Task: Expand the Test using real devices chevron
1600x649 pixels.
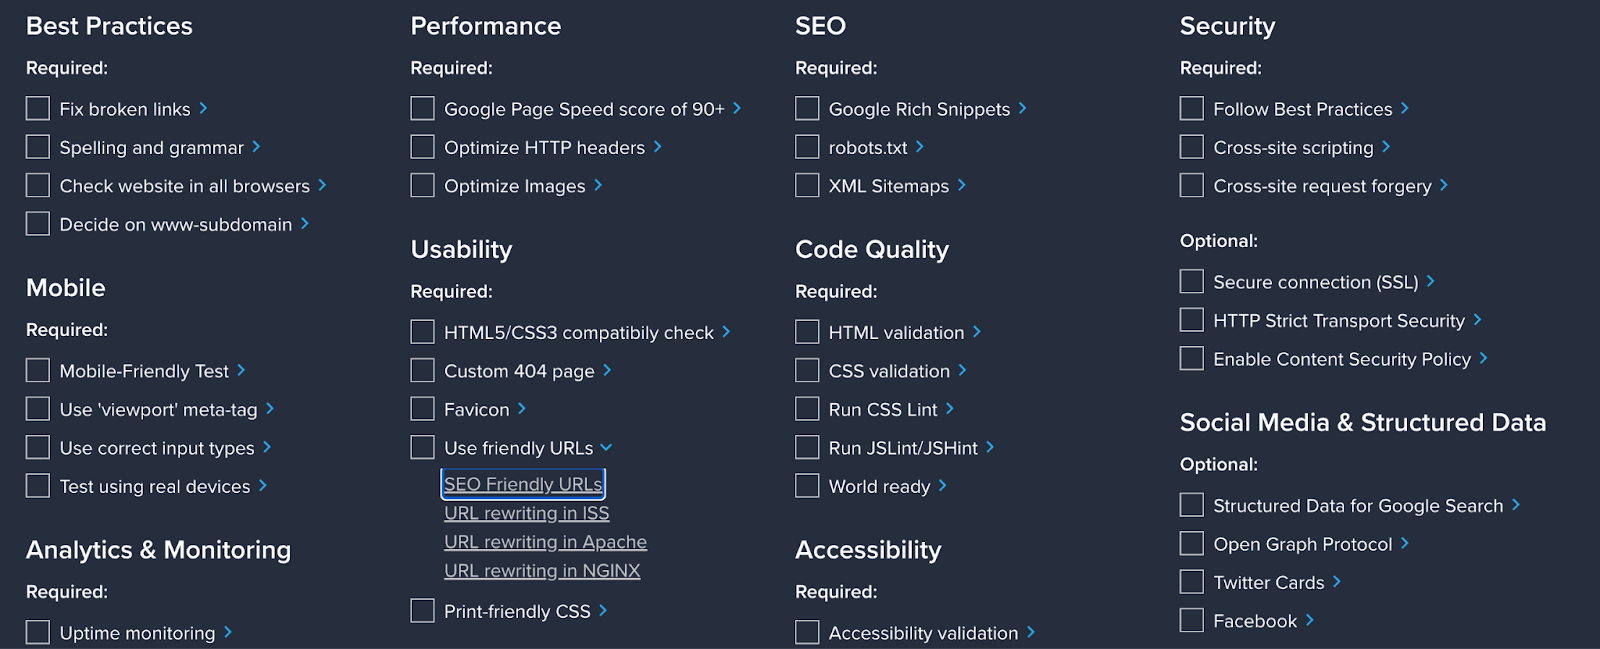Action: click(x=263, y=485)
